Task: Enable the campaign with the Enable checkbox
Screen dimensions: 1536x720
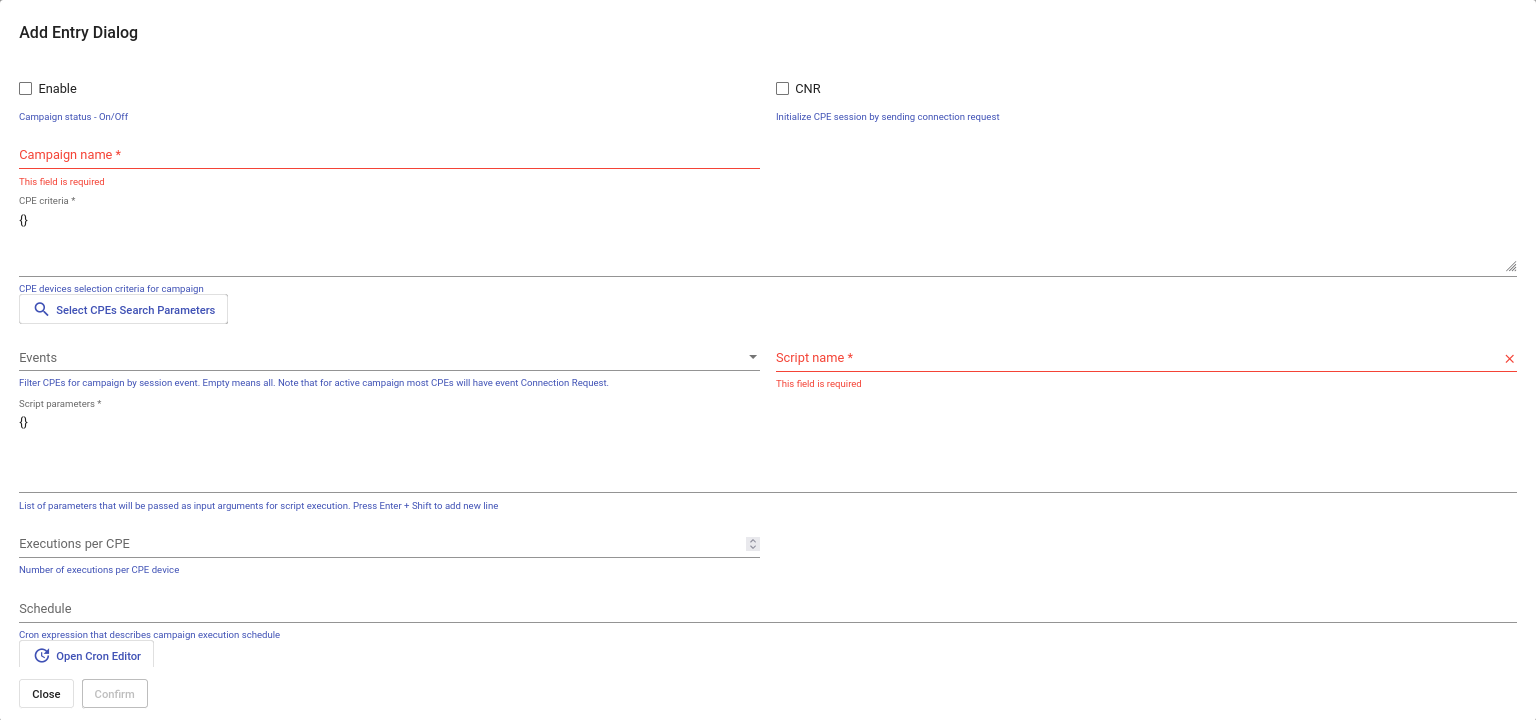Action: pyautogui.click(x=26, y=89)
